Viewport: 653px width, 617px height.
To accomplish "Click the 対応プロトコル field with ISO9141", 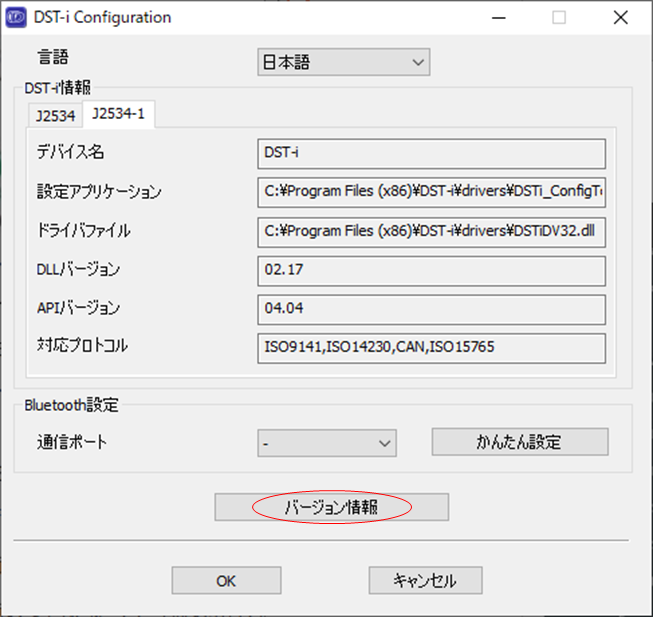I will point(431,348).
